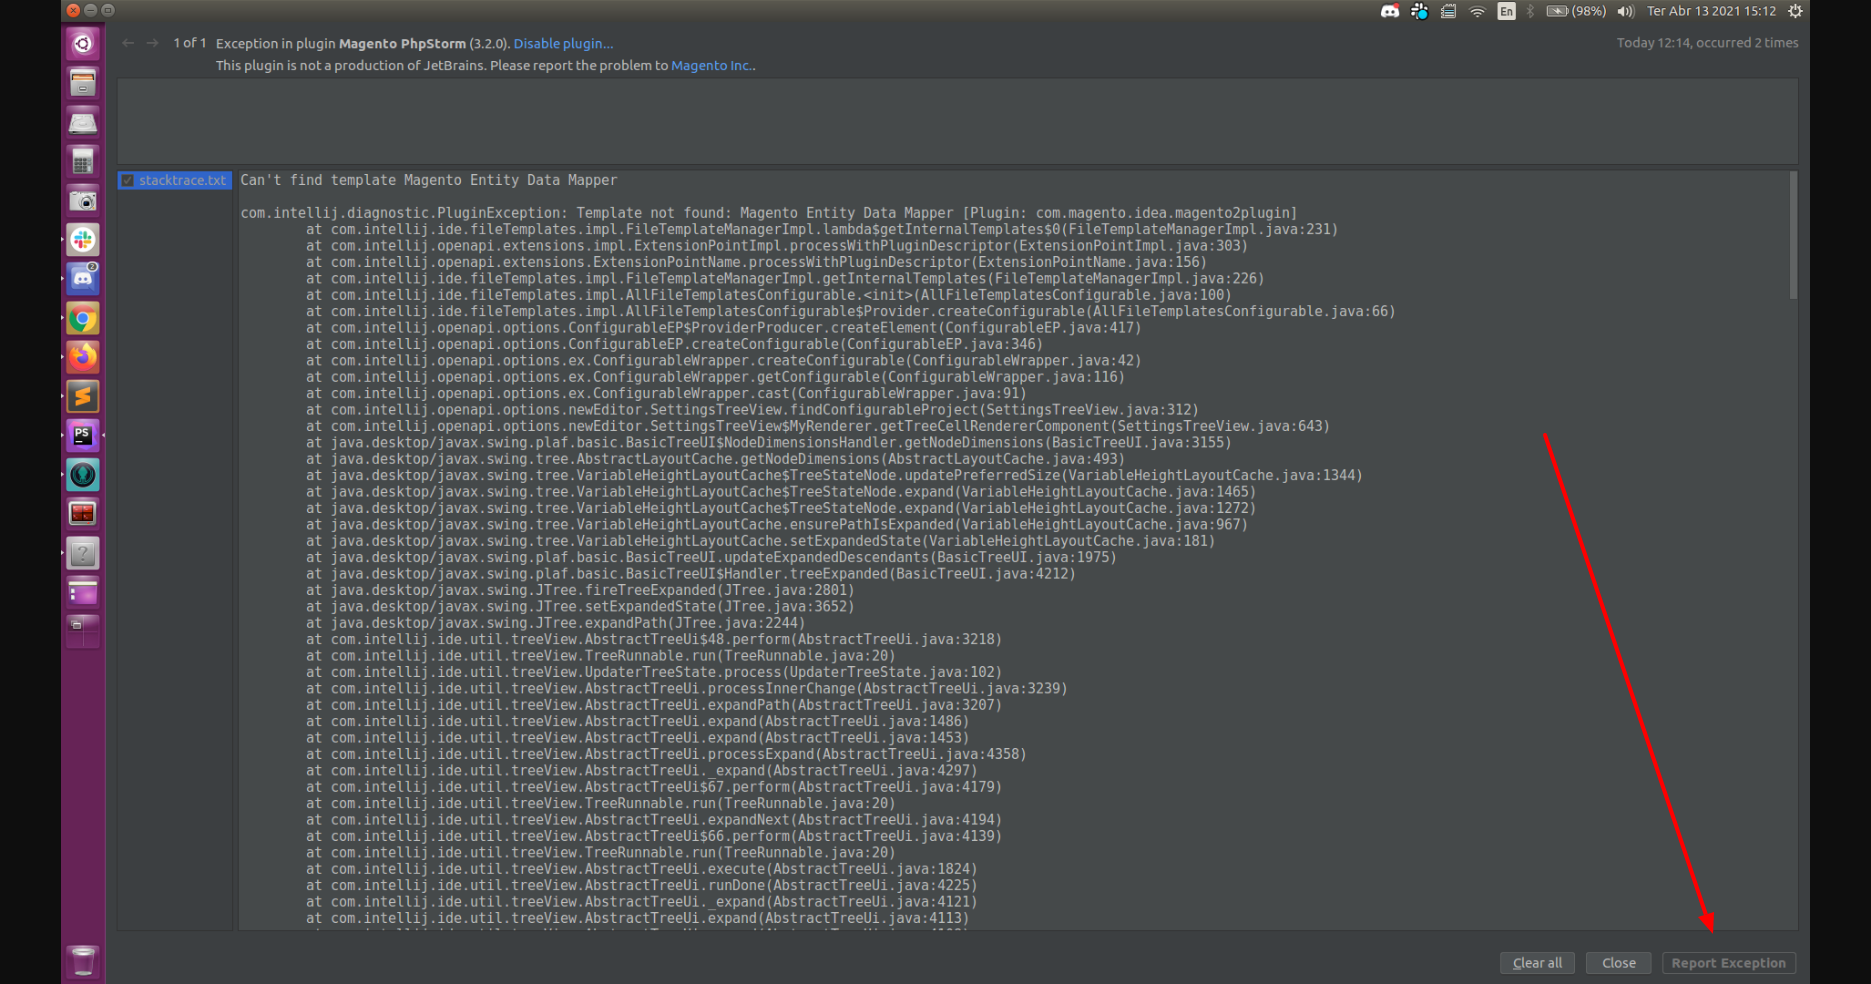Viewport: 1871px width, 984px height.
Task: Open Firefox from the dock
Action: pyautogui.click(x=83, y=357)
